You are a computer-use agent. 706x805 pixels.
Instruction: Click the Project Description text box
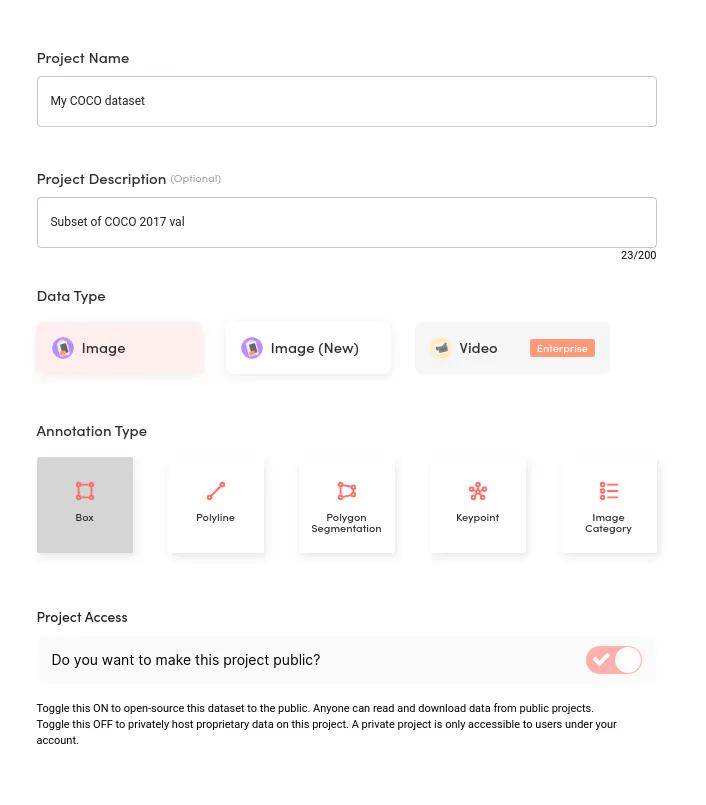[x=346, y=222]
